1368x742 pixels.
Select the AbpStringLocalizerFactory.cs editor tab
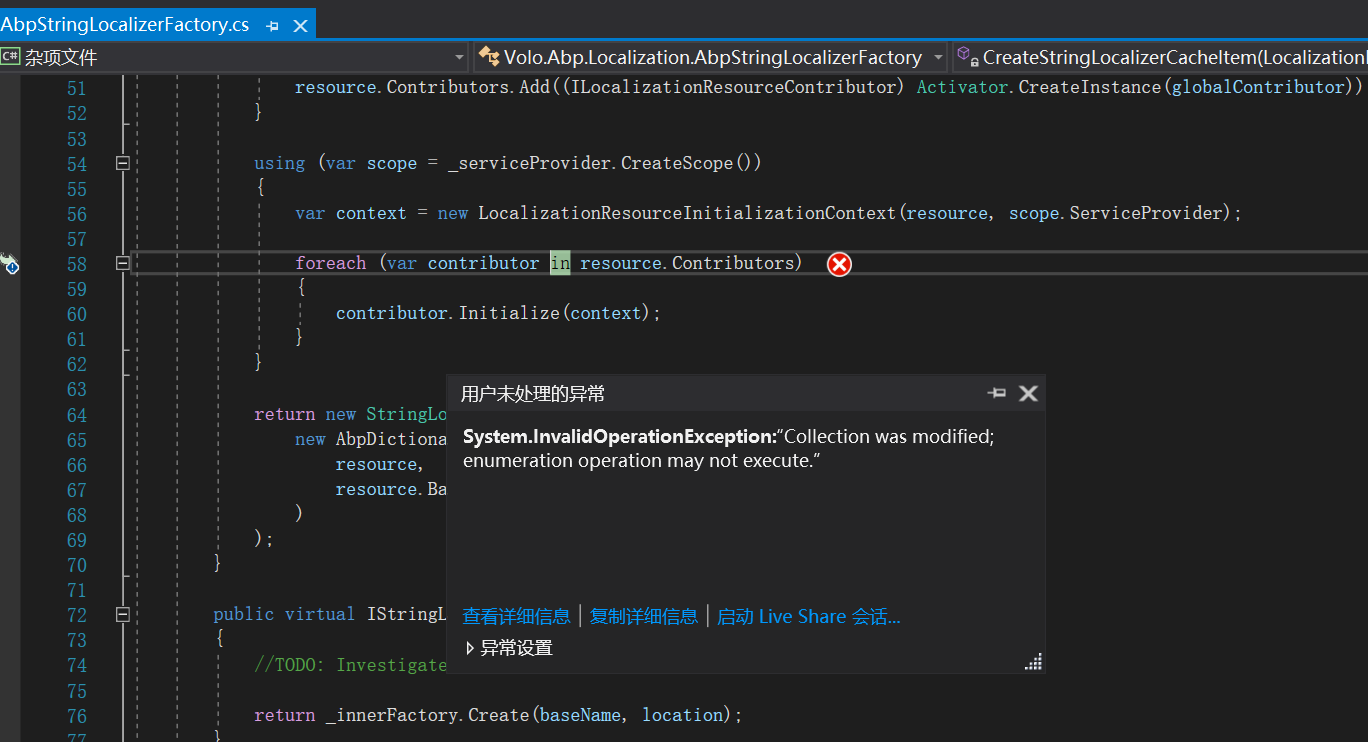pyautogui.click(x=125, y=24)
